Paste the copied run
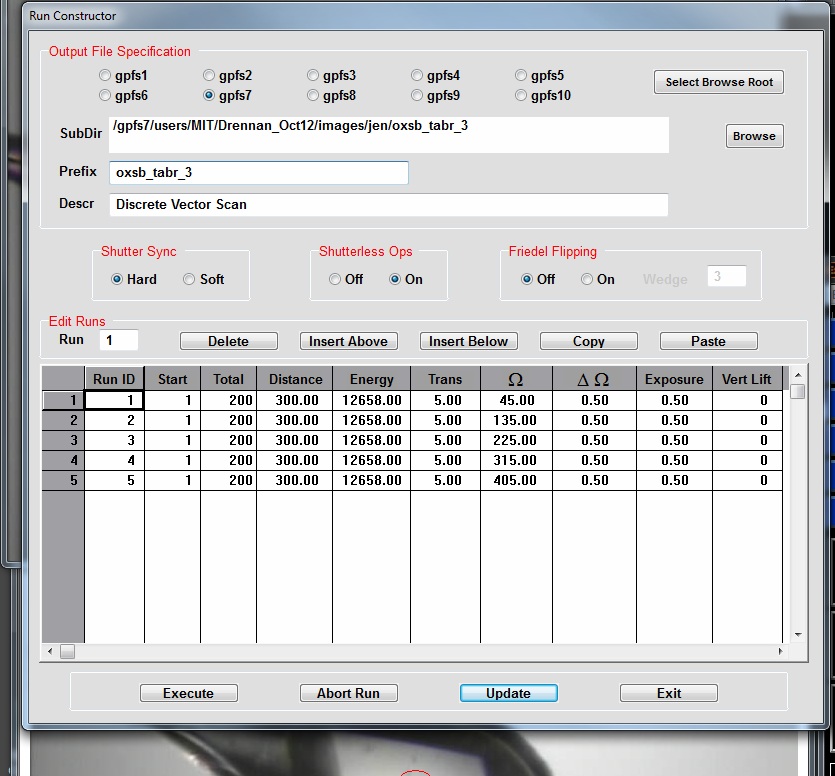The height and width of the screenshot is (776, 835). pos(708,341)
